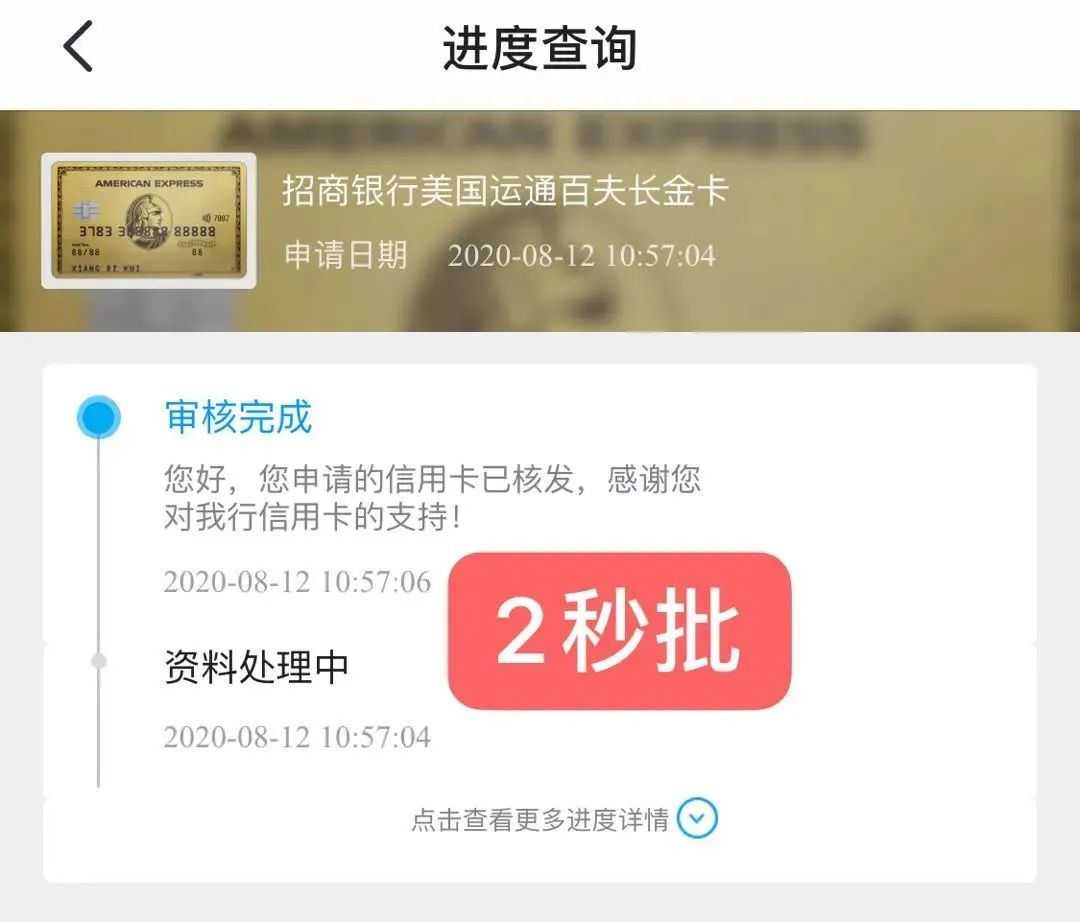
Task: Tap the red 2秒批 badge
Action: [619, 631]
